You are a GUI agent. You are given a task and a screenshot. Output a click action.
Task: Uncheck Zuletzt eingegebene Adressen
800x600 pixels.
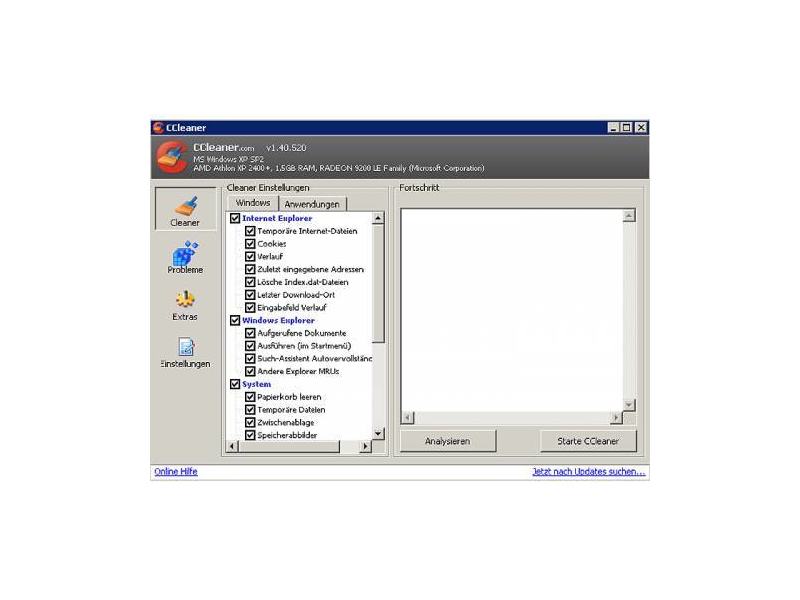pos(250,269)
